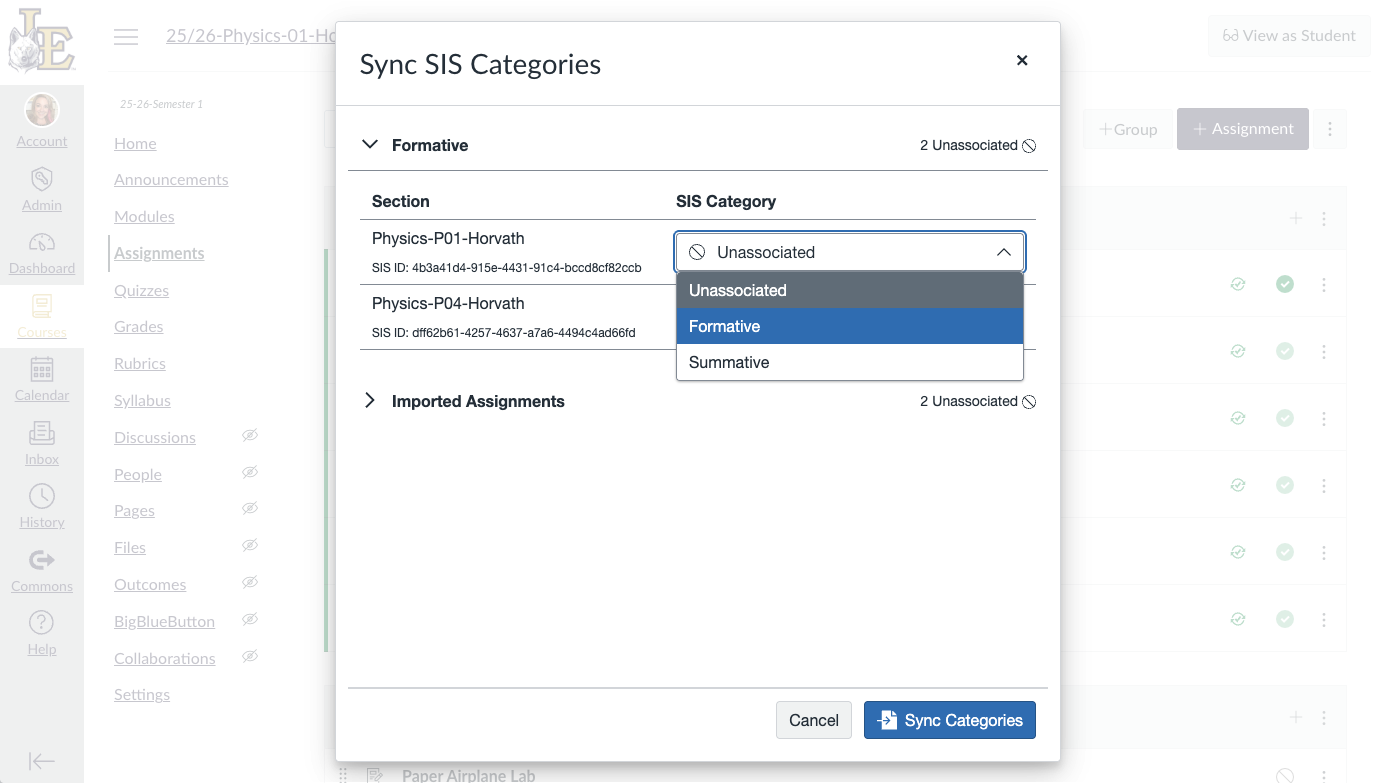Add a new assignment with +Assignment
The width and height of the screenshot is (1395, 783).
tap(1243, 129)
